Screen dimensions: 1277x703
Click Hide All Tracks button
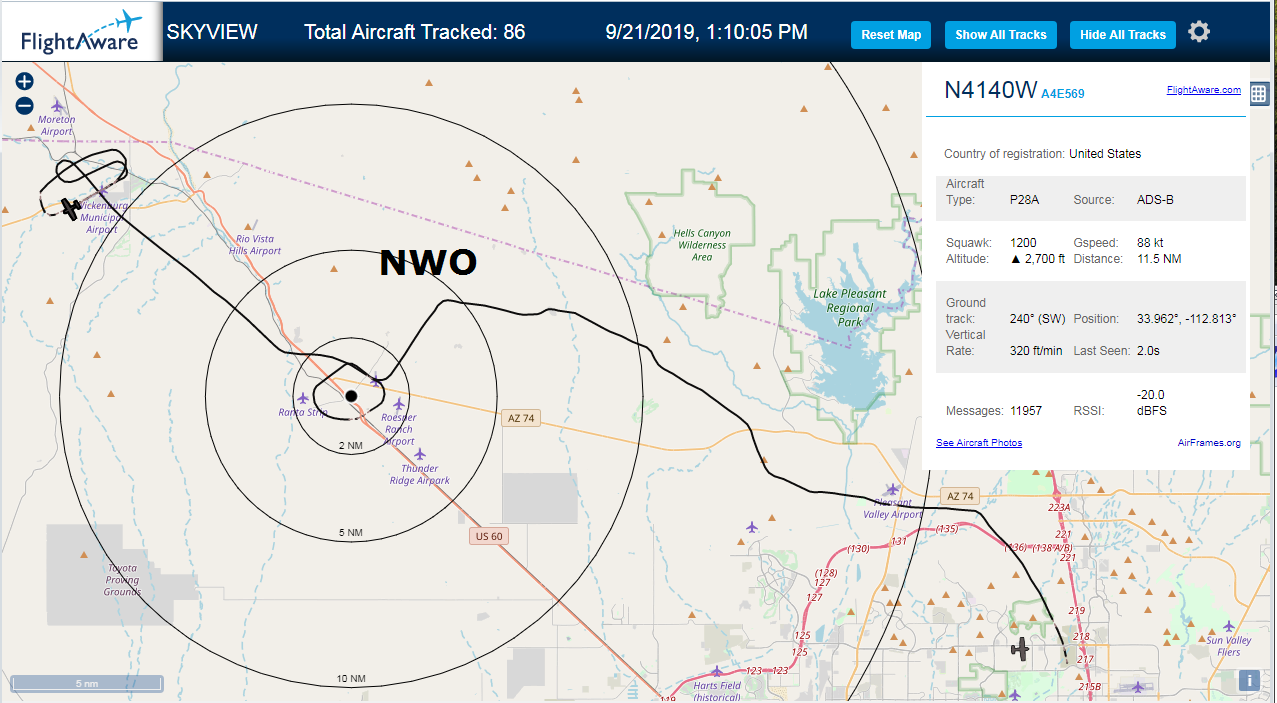pos(1123,35)
